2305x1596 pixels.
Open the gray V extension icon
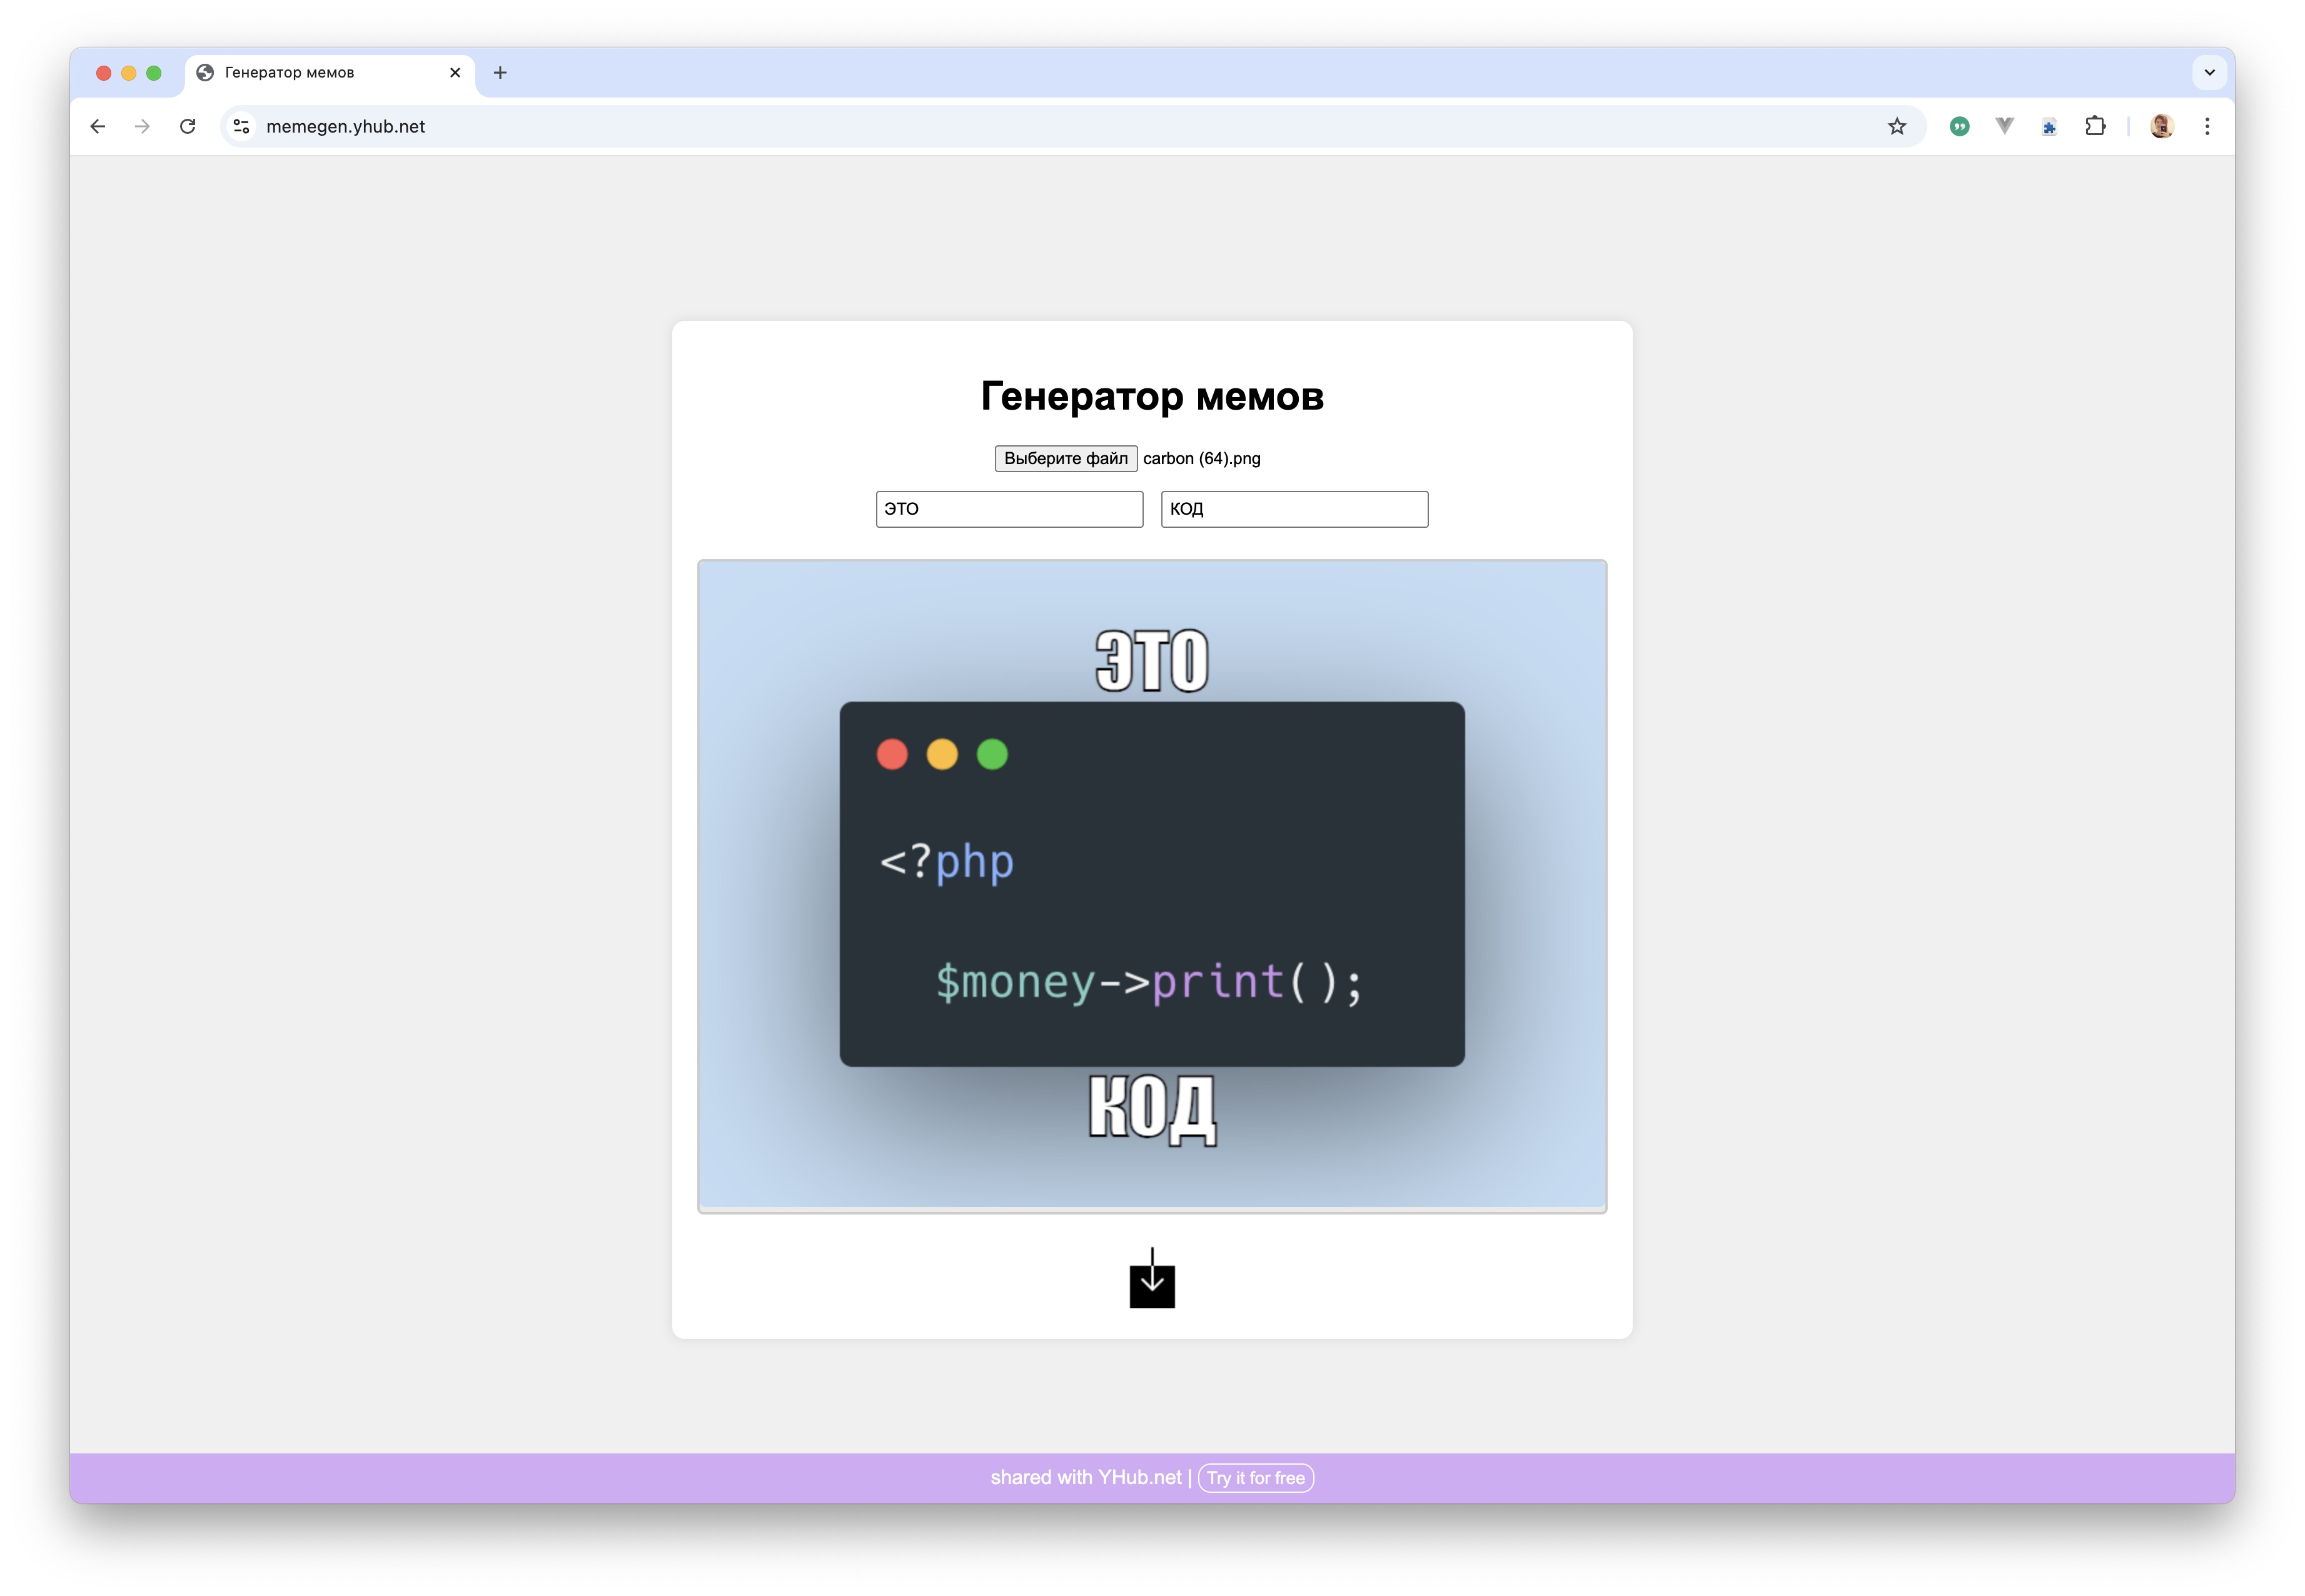coord(2004,126)
